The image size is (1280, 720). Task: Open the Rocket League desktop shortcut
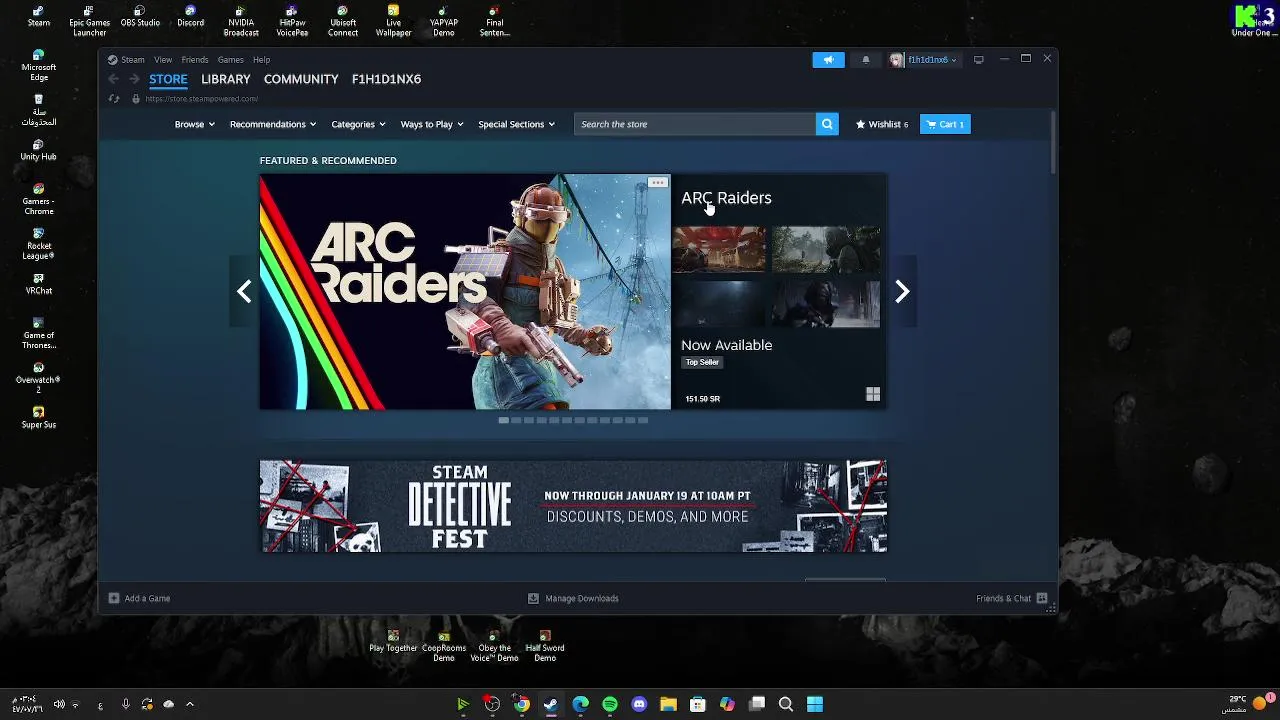point(38,244)
